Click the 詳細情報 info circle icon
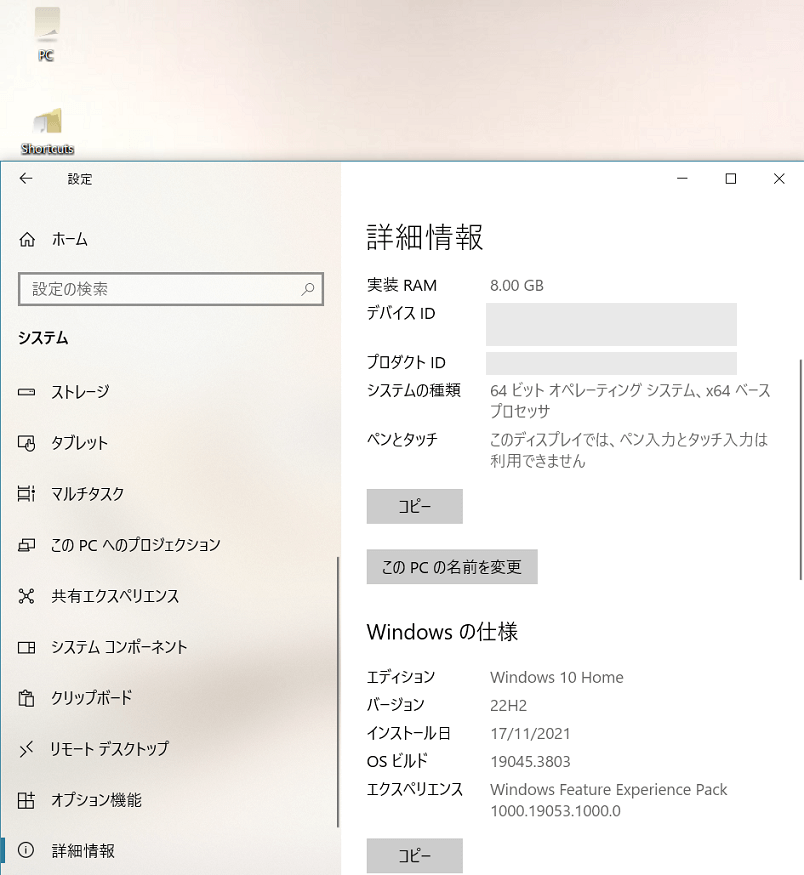Image resolution: width=804 pixels, height=875 pixels. tap(26, 850)
